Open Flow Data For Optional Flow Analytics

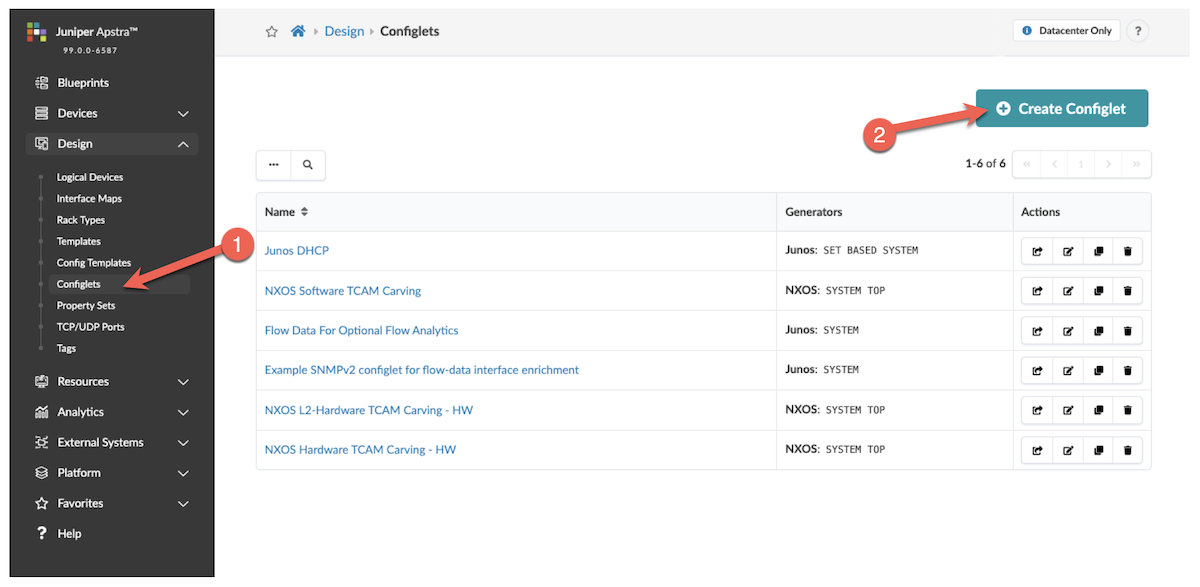tap(362, 331)
